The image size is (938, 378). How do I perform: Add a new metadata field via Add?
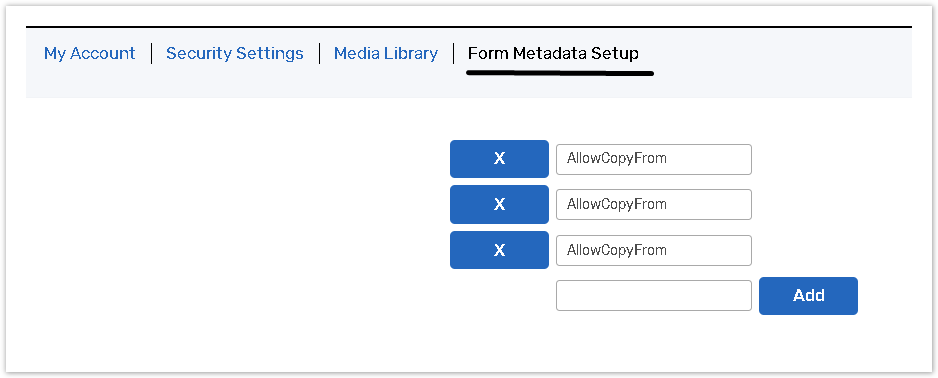[x=808, y=295]
